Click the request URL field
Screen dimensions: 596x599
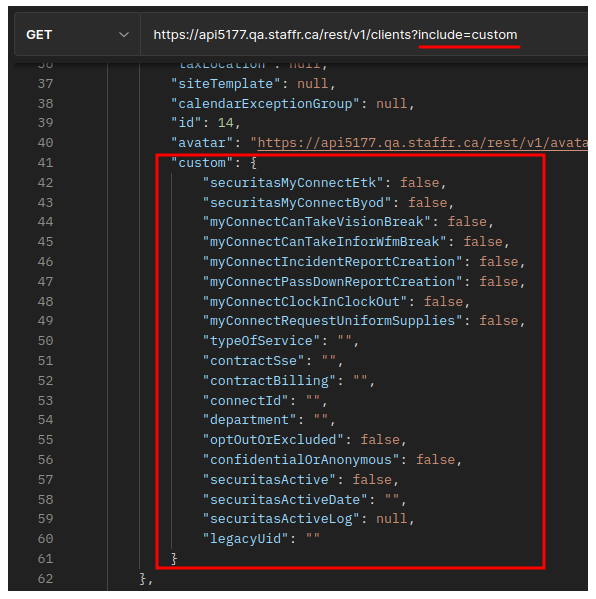point(364,35)
